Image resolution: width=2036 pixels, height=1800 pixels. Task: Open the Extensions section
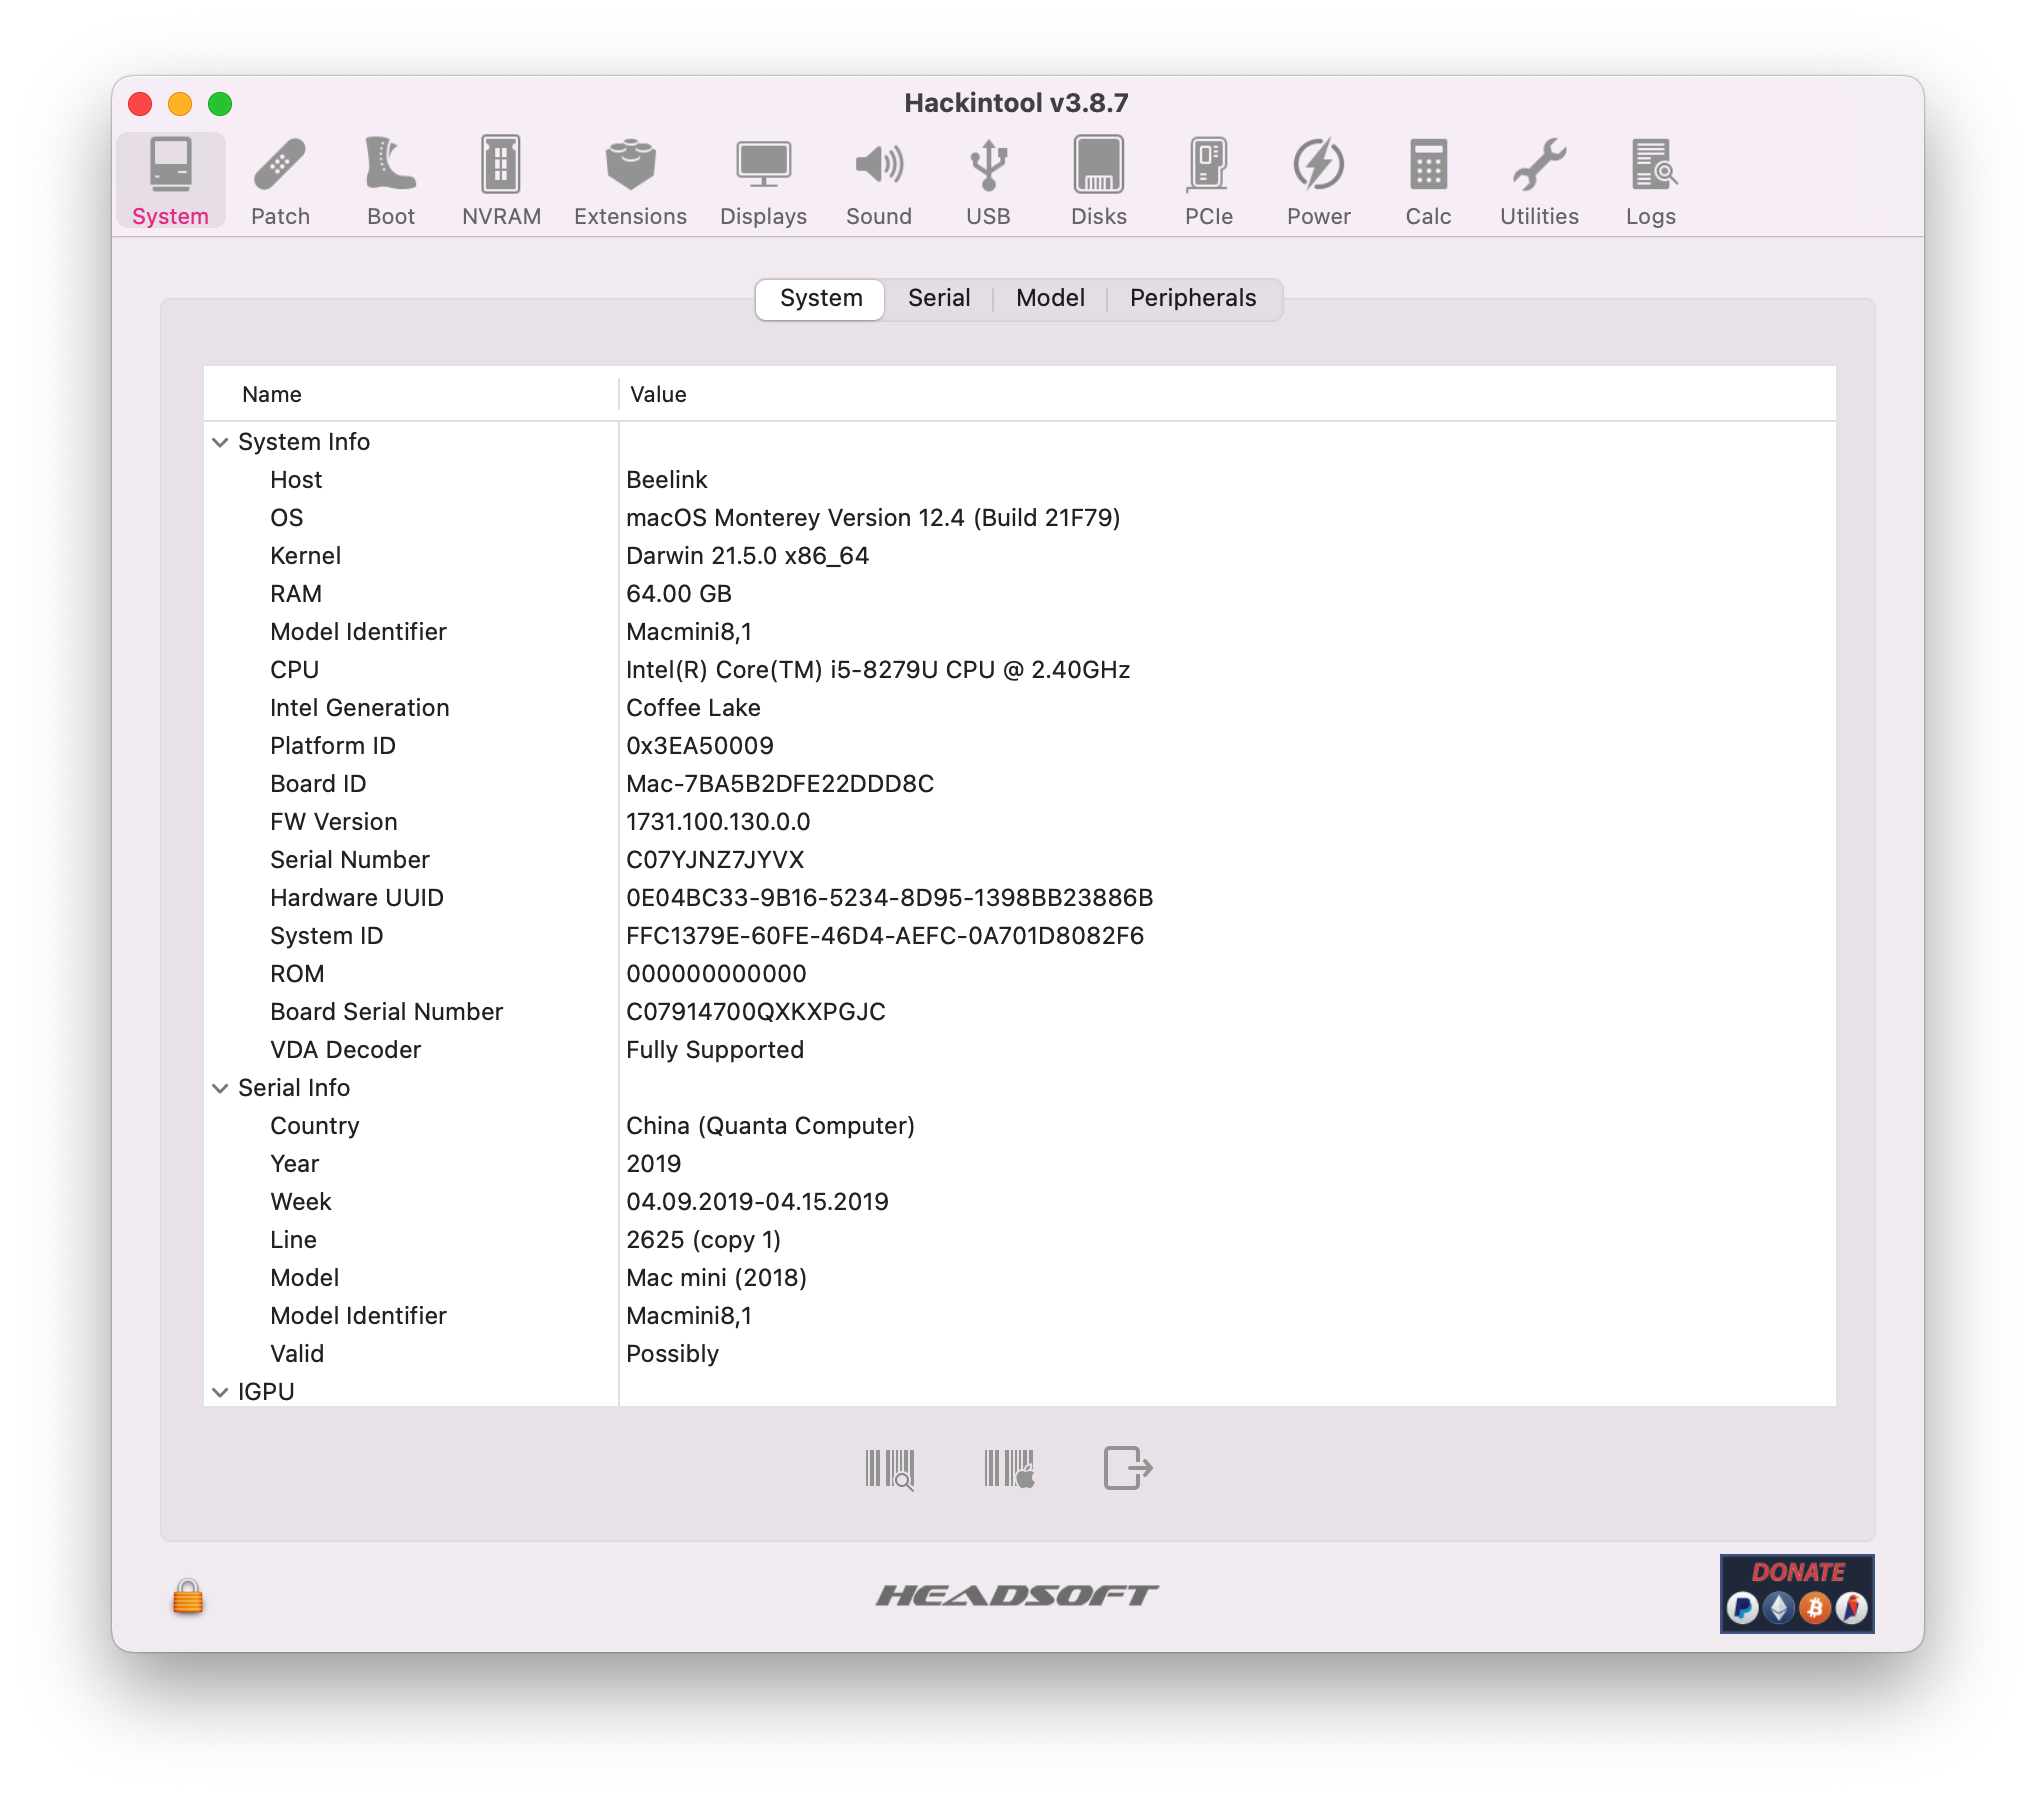(x=630, y=181)
